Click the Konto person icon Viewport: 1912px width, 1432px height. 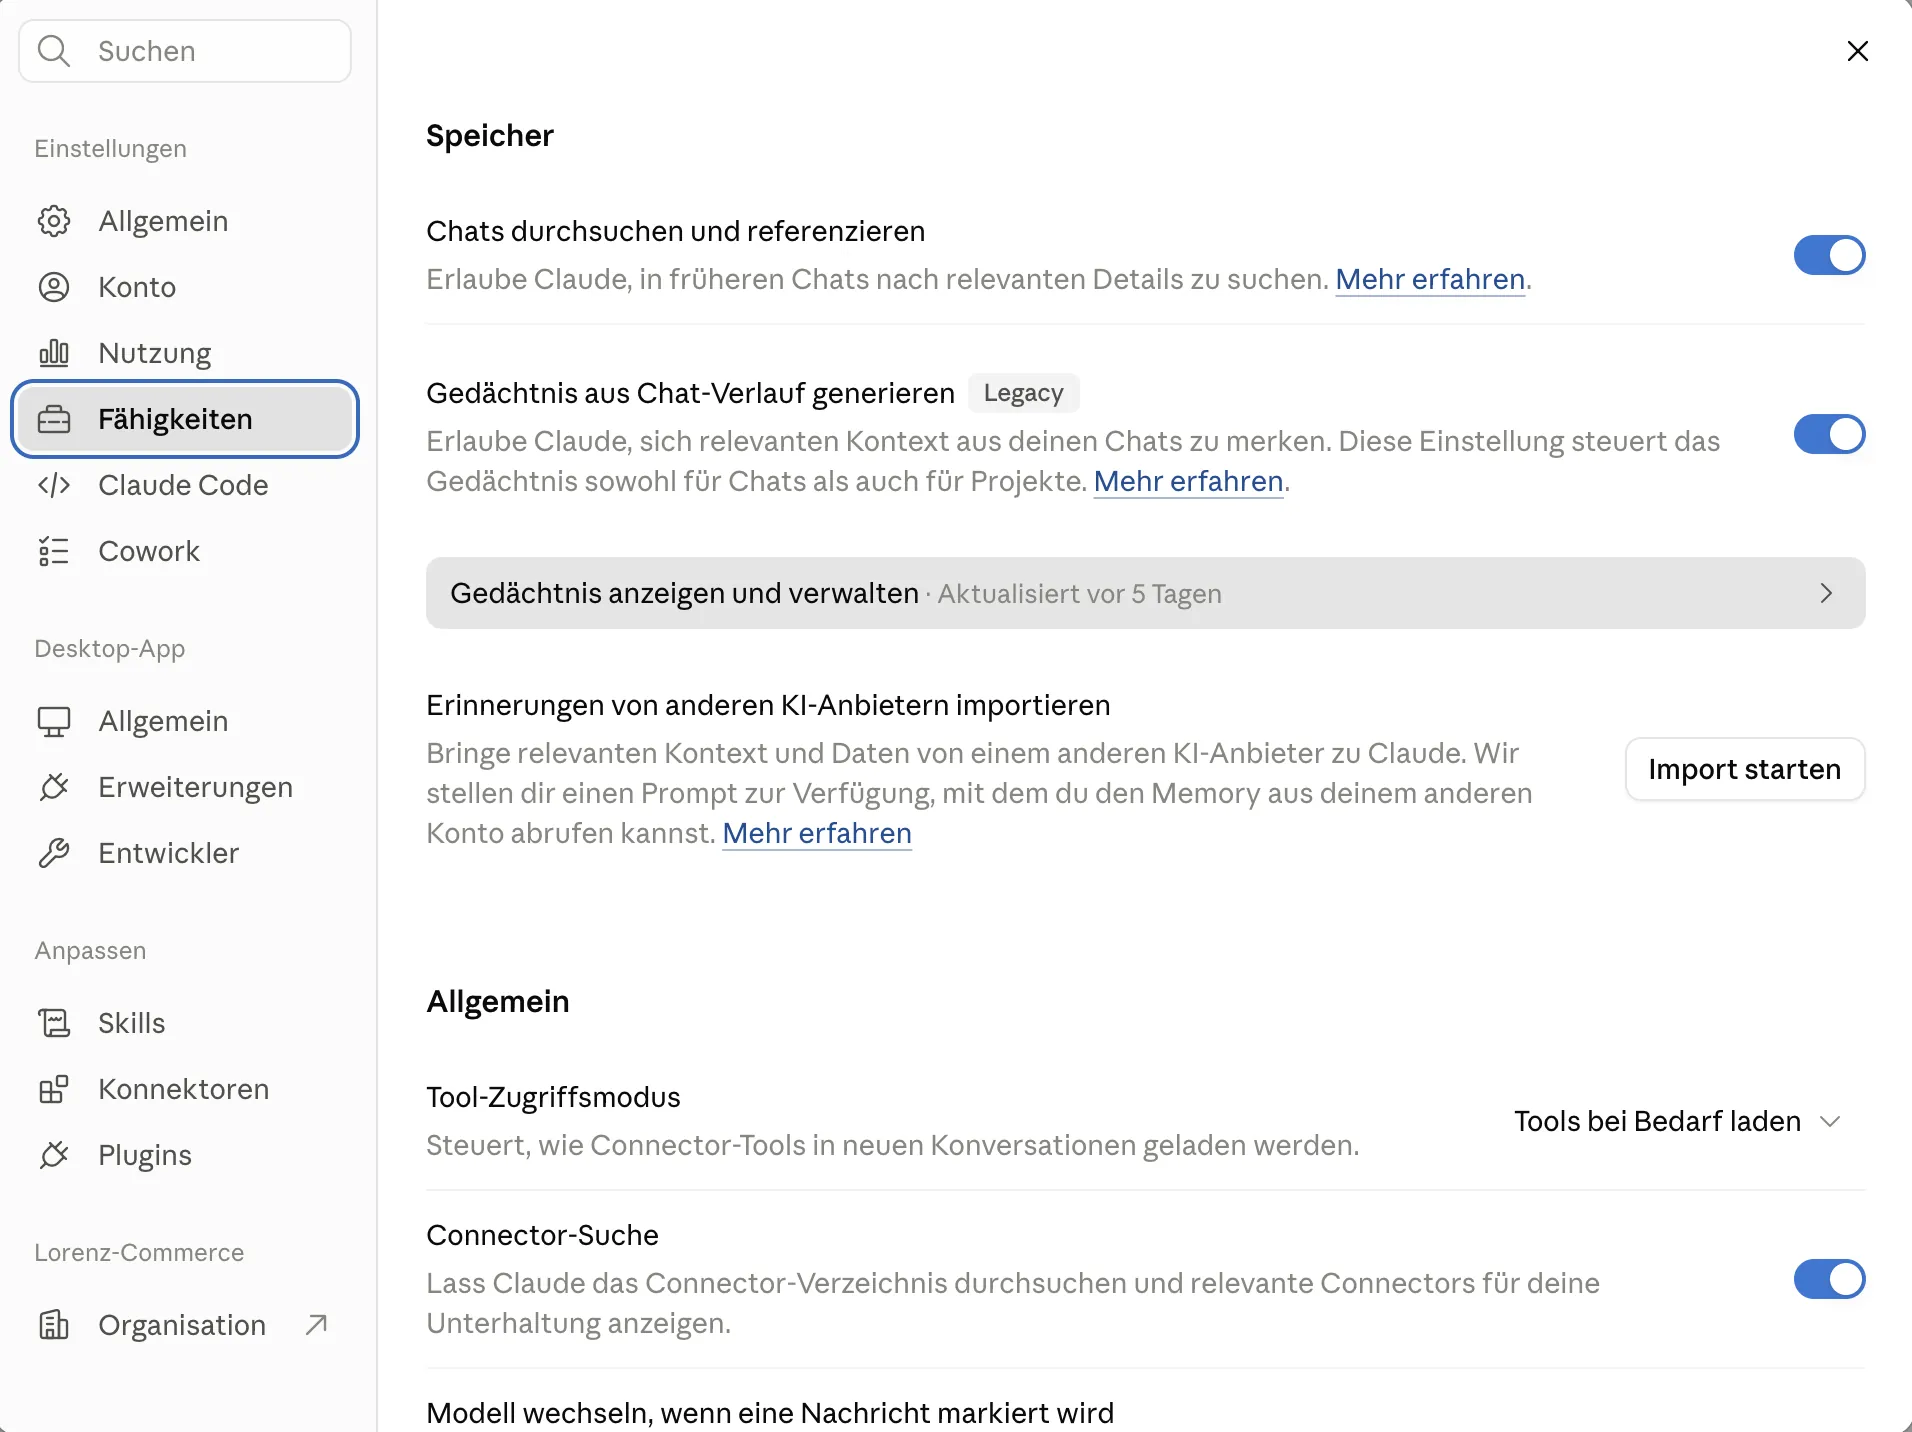(54, 287)
